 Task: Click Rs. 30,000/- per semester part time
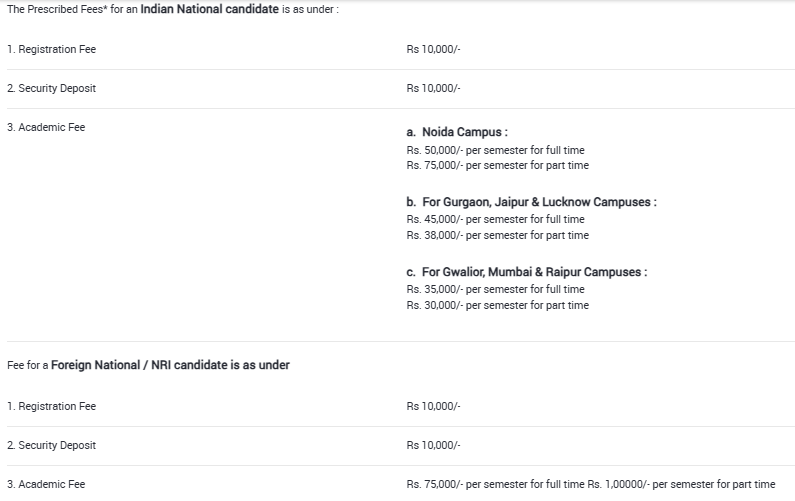pyautogui.click(x=498, y=305)
